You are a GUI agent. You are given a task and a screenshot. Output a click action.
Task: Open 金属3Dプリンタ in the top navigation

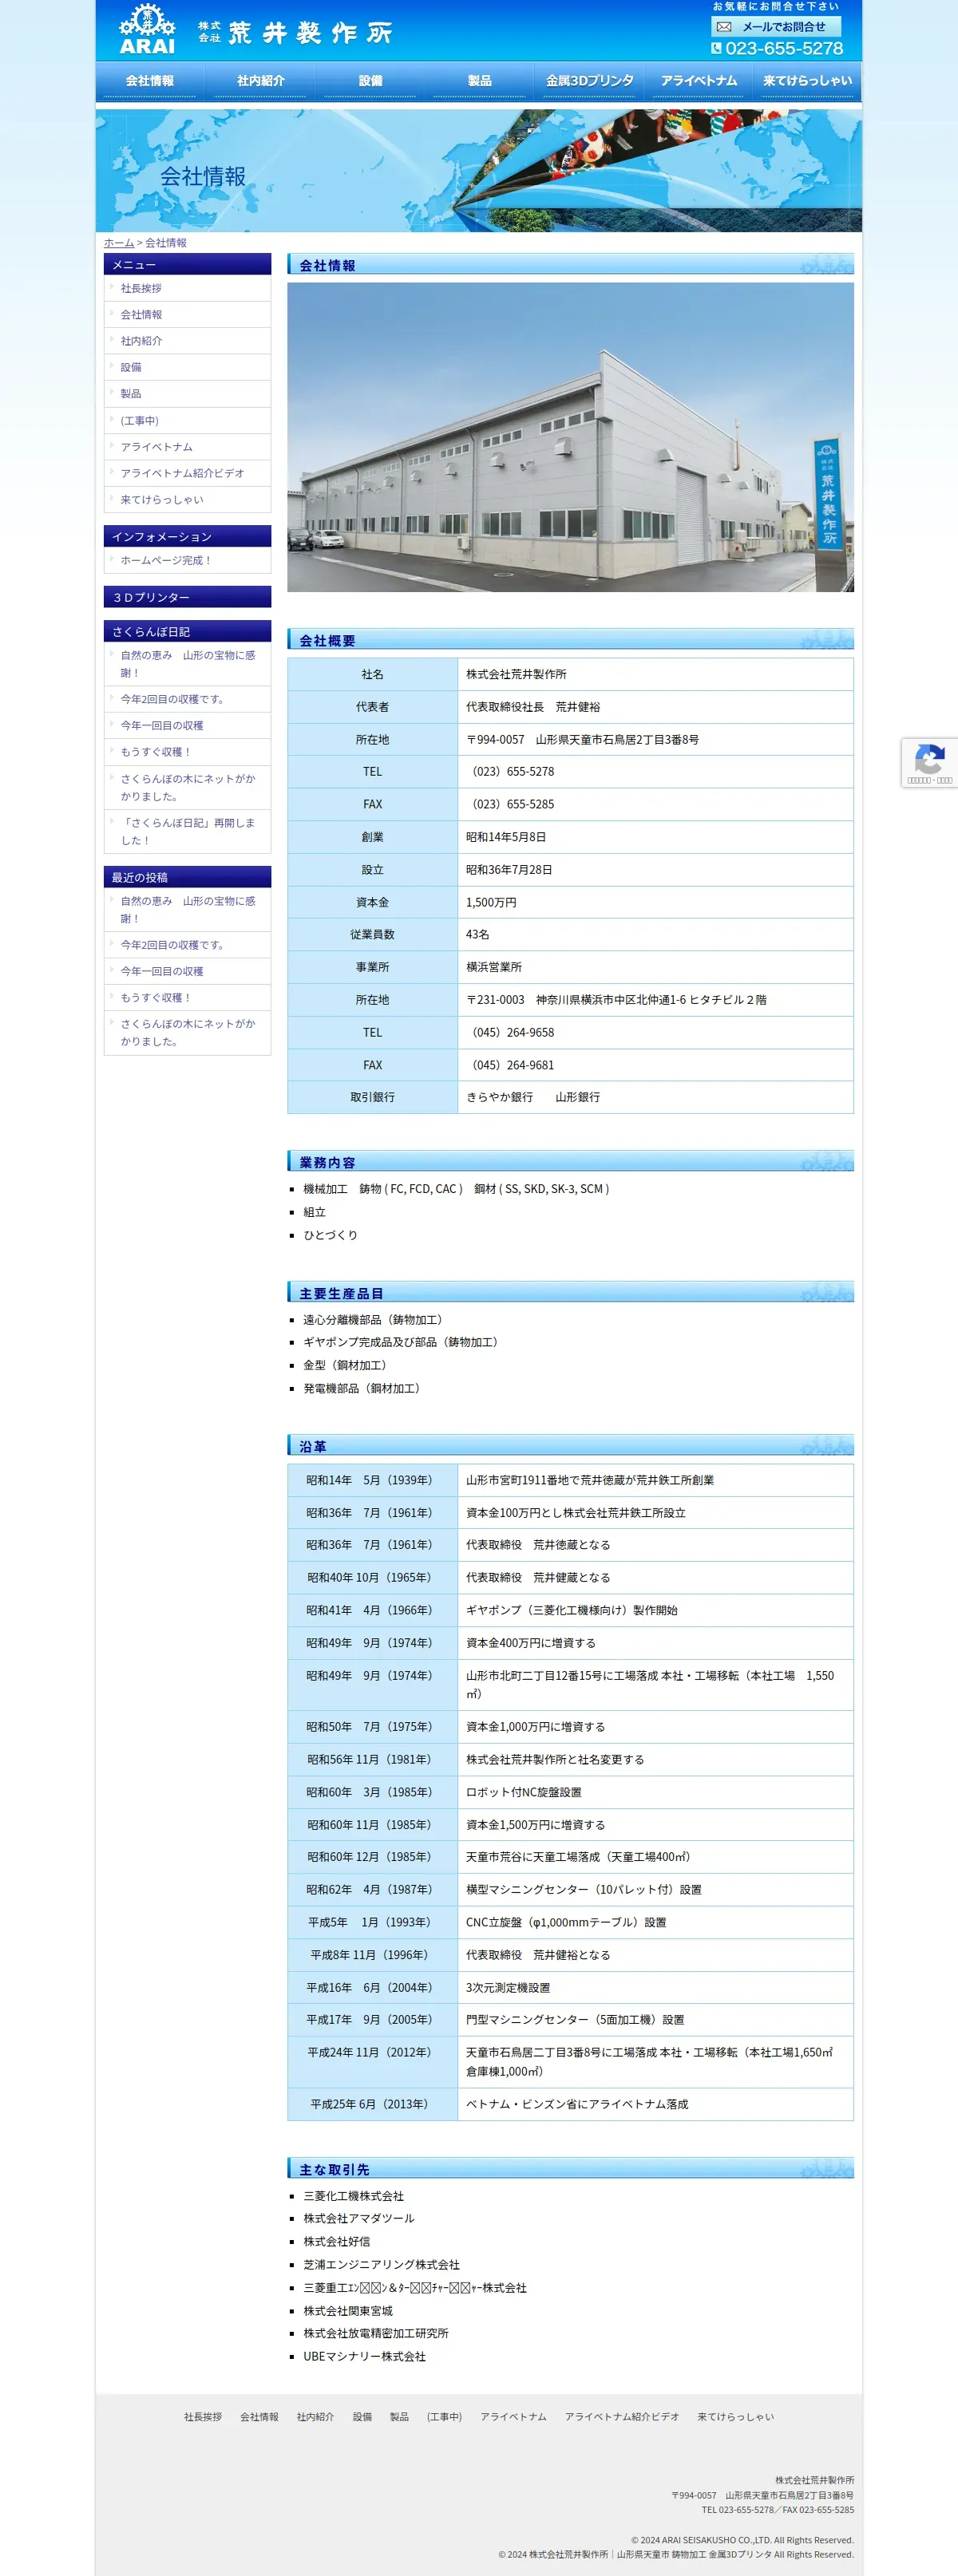tap(589, 81)
